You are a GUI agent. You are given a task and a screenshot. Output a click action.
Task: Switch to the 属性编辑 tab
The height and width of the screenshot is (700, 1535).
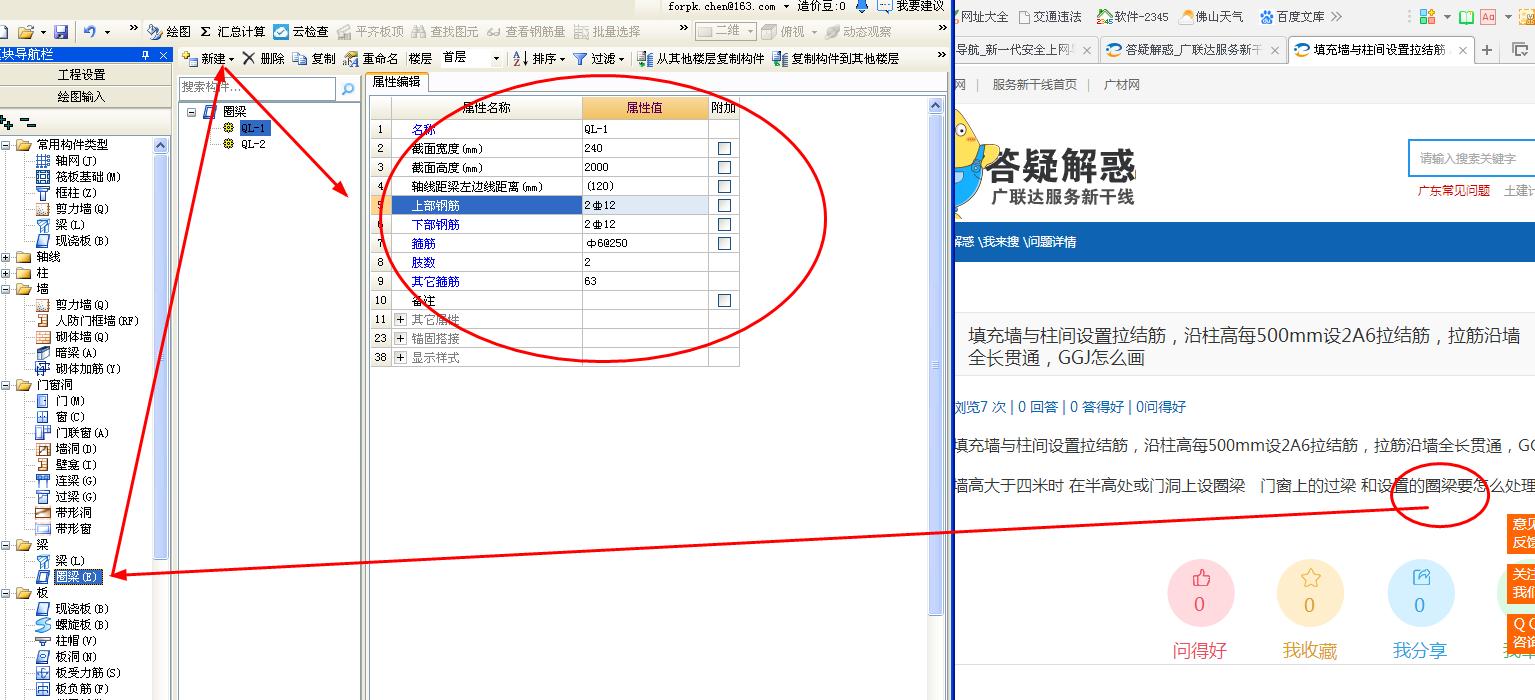click(x=396, y=82)
